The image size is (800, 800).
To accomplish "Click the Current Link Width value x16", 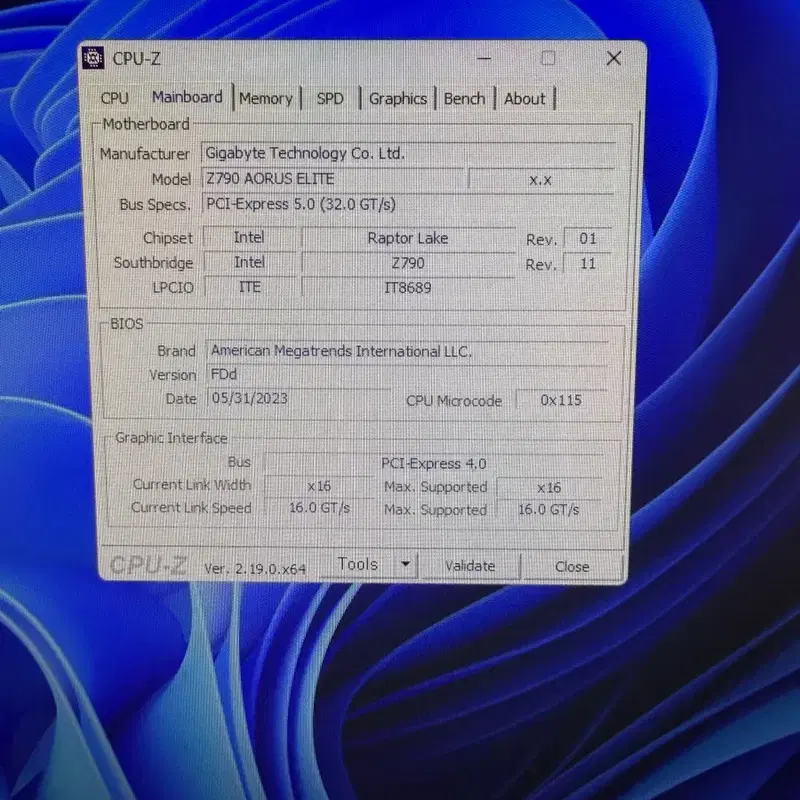I will coord(319,487).
